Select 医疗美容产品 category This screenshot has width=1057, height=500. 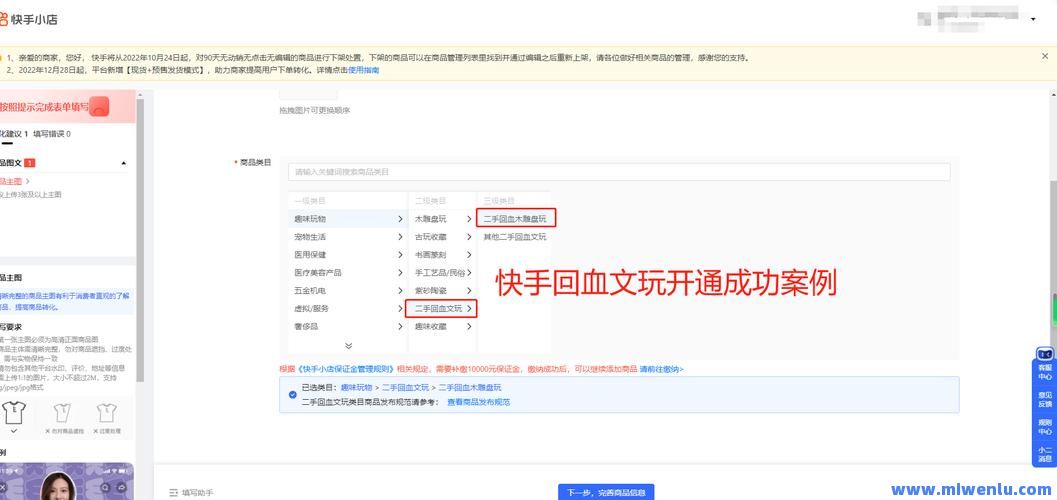click(318, 273)
